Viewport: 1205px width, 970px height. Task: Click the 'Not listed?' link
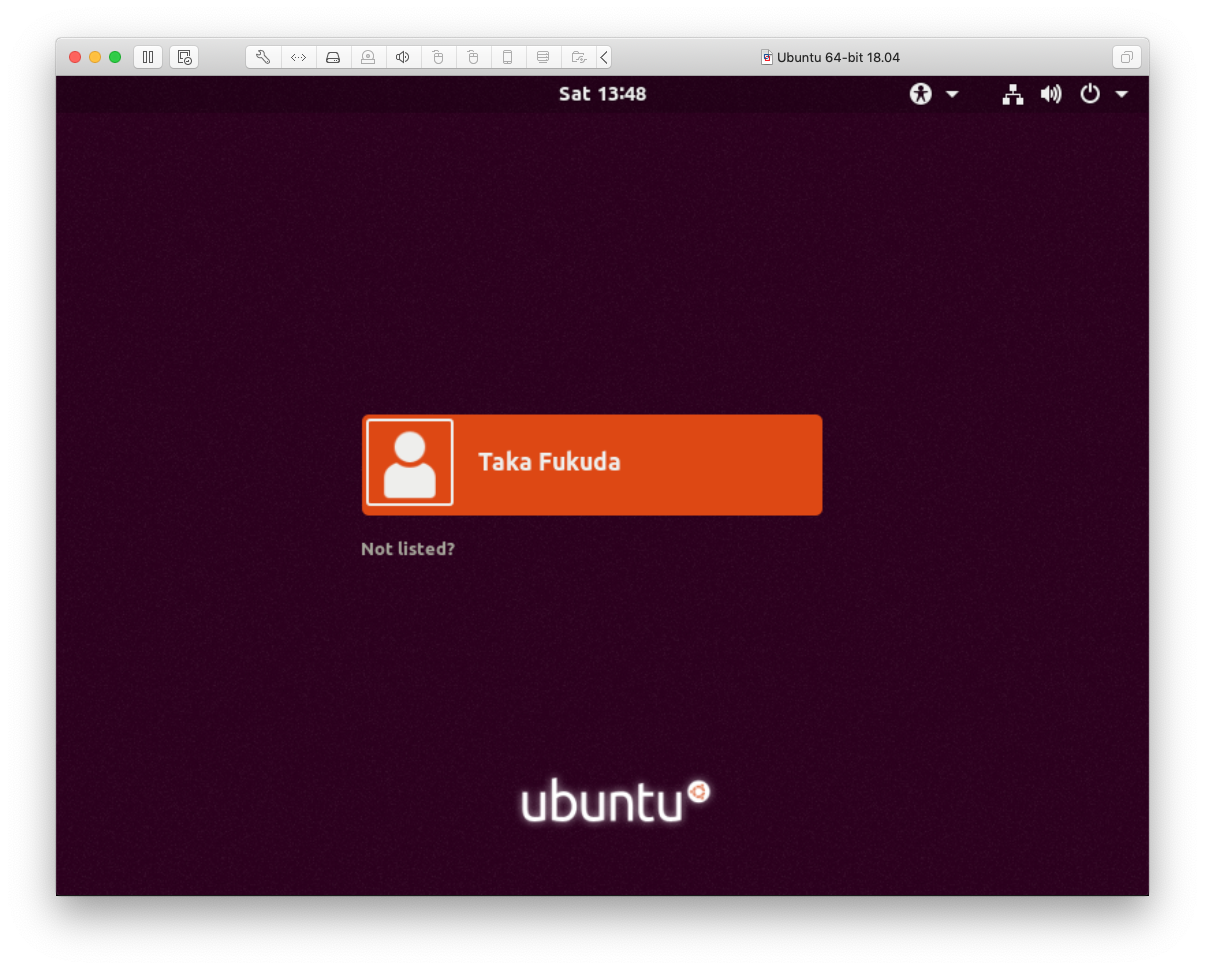(x=408, y=549)
